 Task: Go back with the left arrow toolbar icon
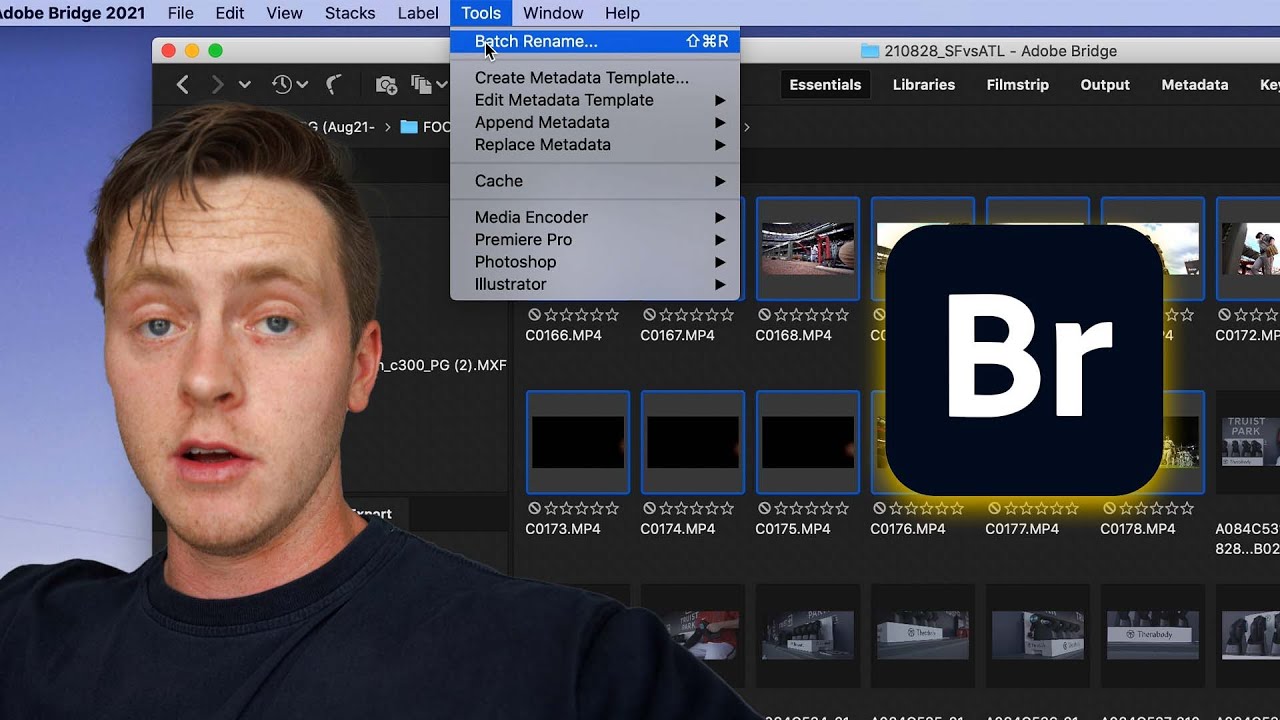coord(182,85)
